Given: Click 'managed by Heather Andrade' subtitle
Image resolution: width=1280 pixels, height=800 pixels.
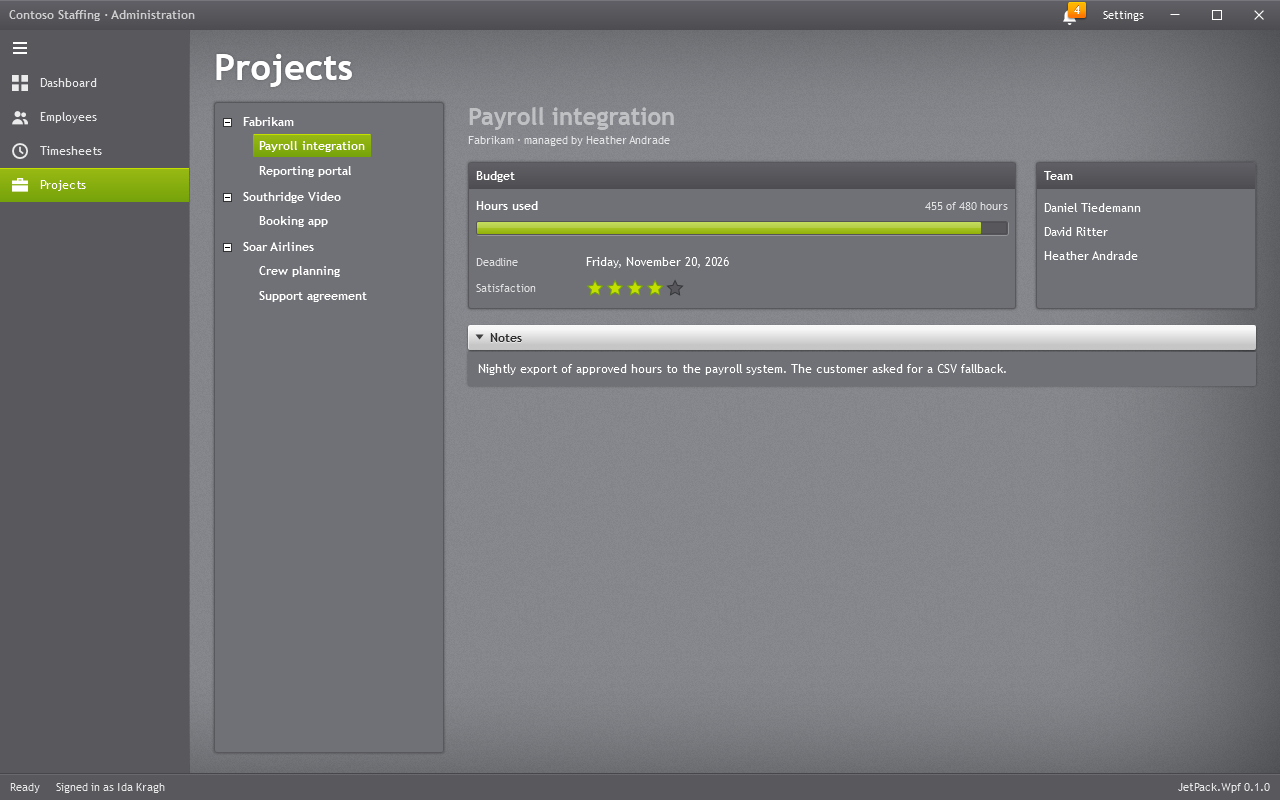Looking at the screenshot, I should [597, 141].
